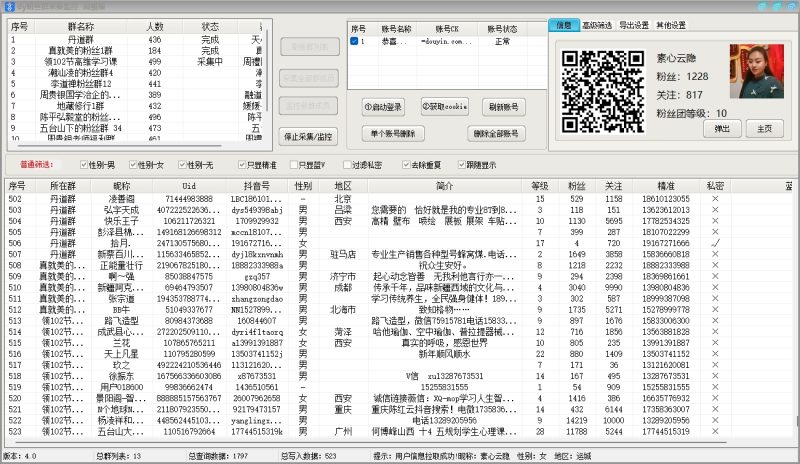Screen dimensions: 800x464
Task: Open the 高级筛选 tab
Action: click(x=597, y=25)
